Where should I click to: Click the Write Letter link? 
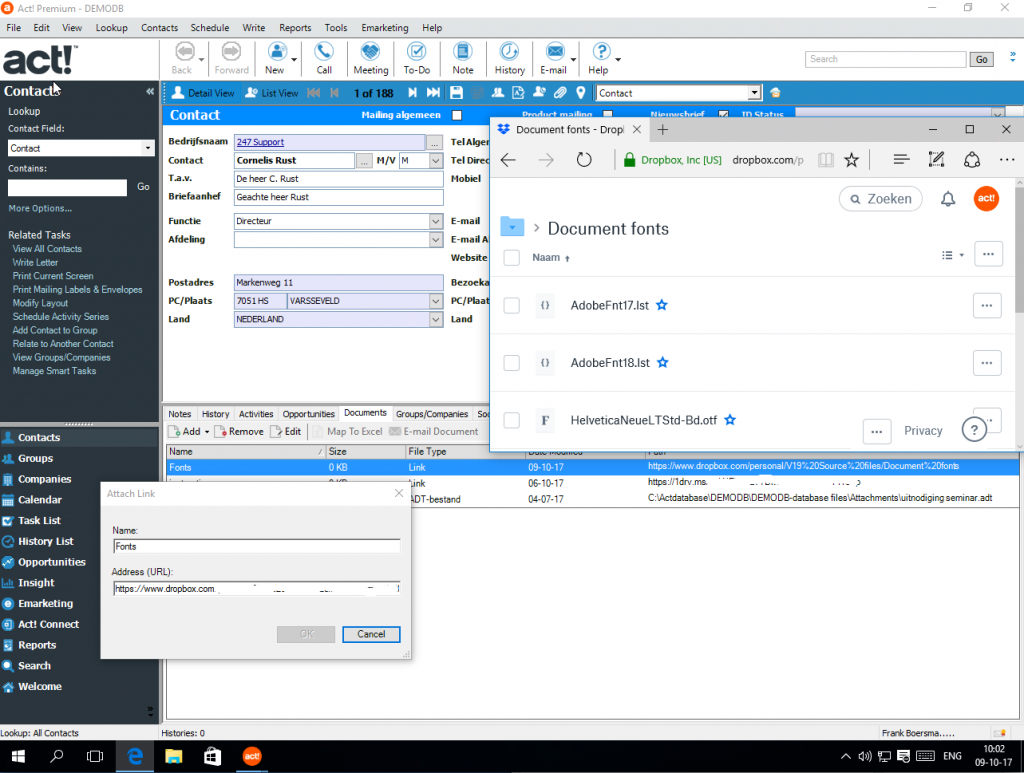point(35,262)
